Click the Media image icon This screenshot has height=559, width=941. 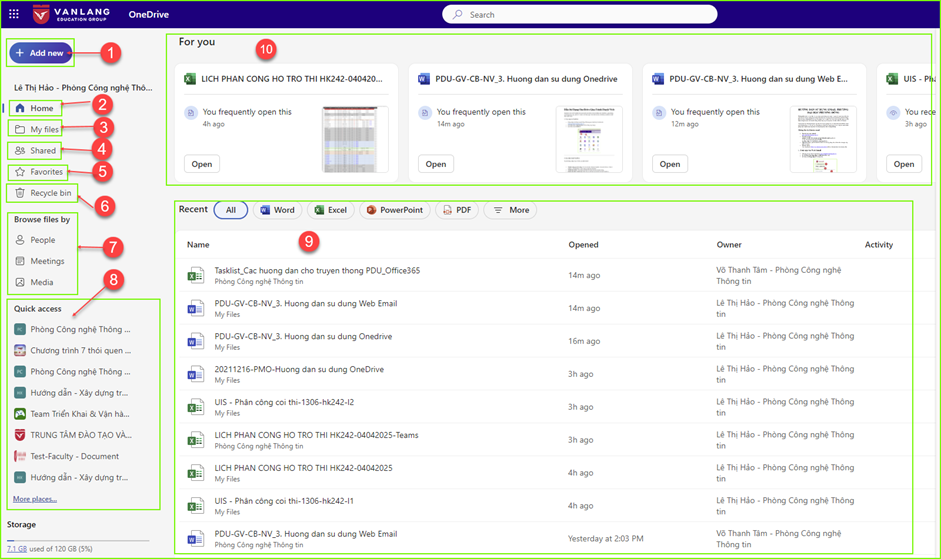point(20,282)
